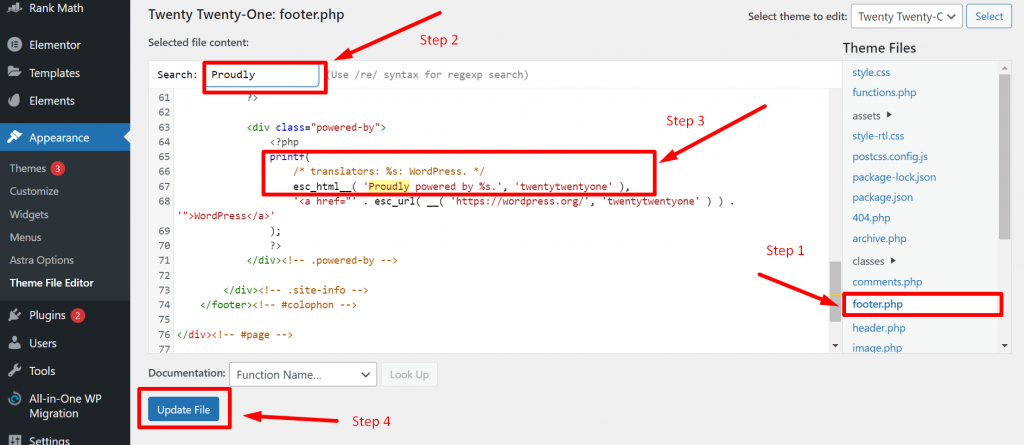The image size is (1024, 445).
Task: Click the Rank Math bar-chart icon
Action: 14,10
